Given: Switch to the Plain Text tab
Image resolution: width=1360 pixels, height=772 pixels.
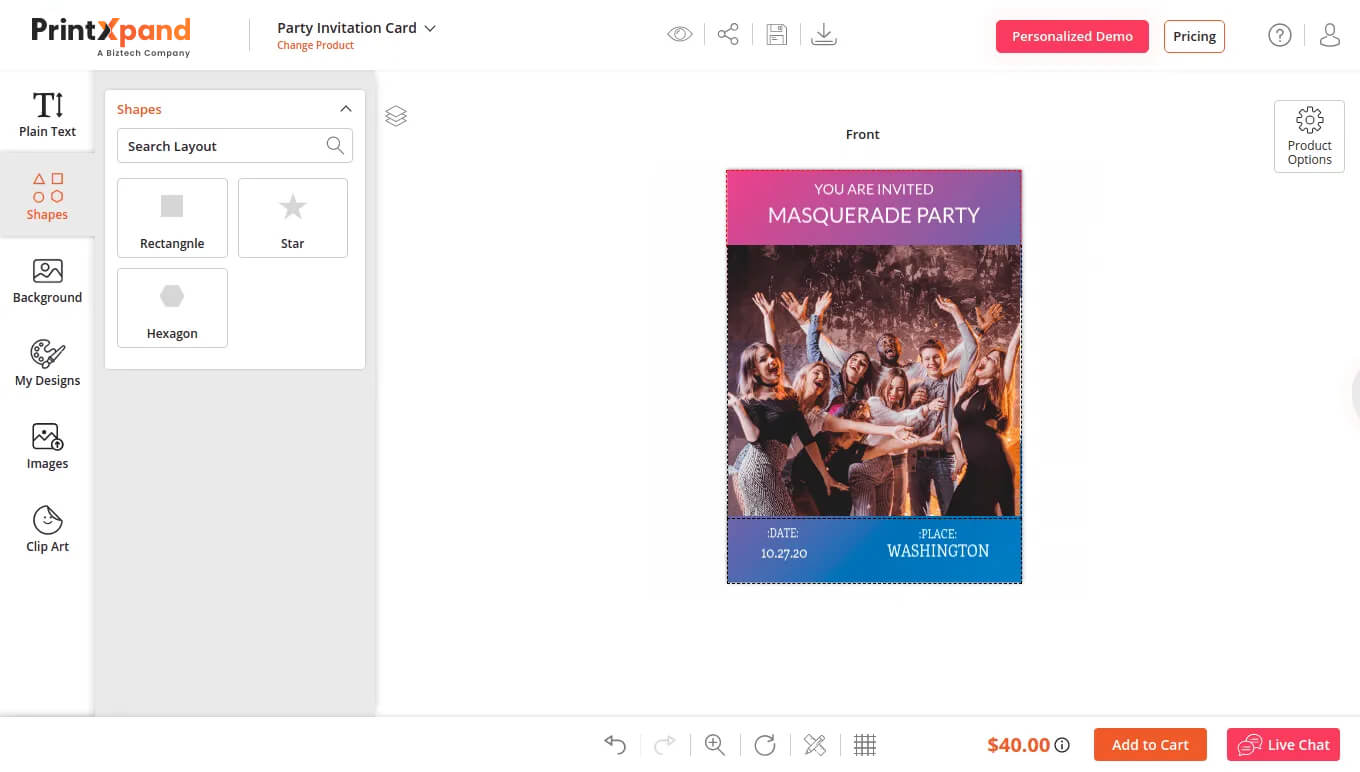Looking at the screenshot, I should [x=47, y=113].
